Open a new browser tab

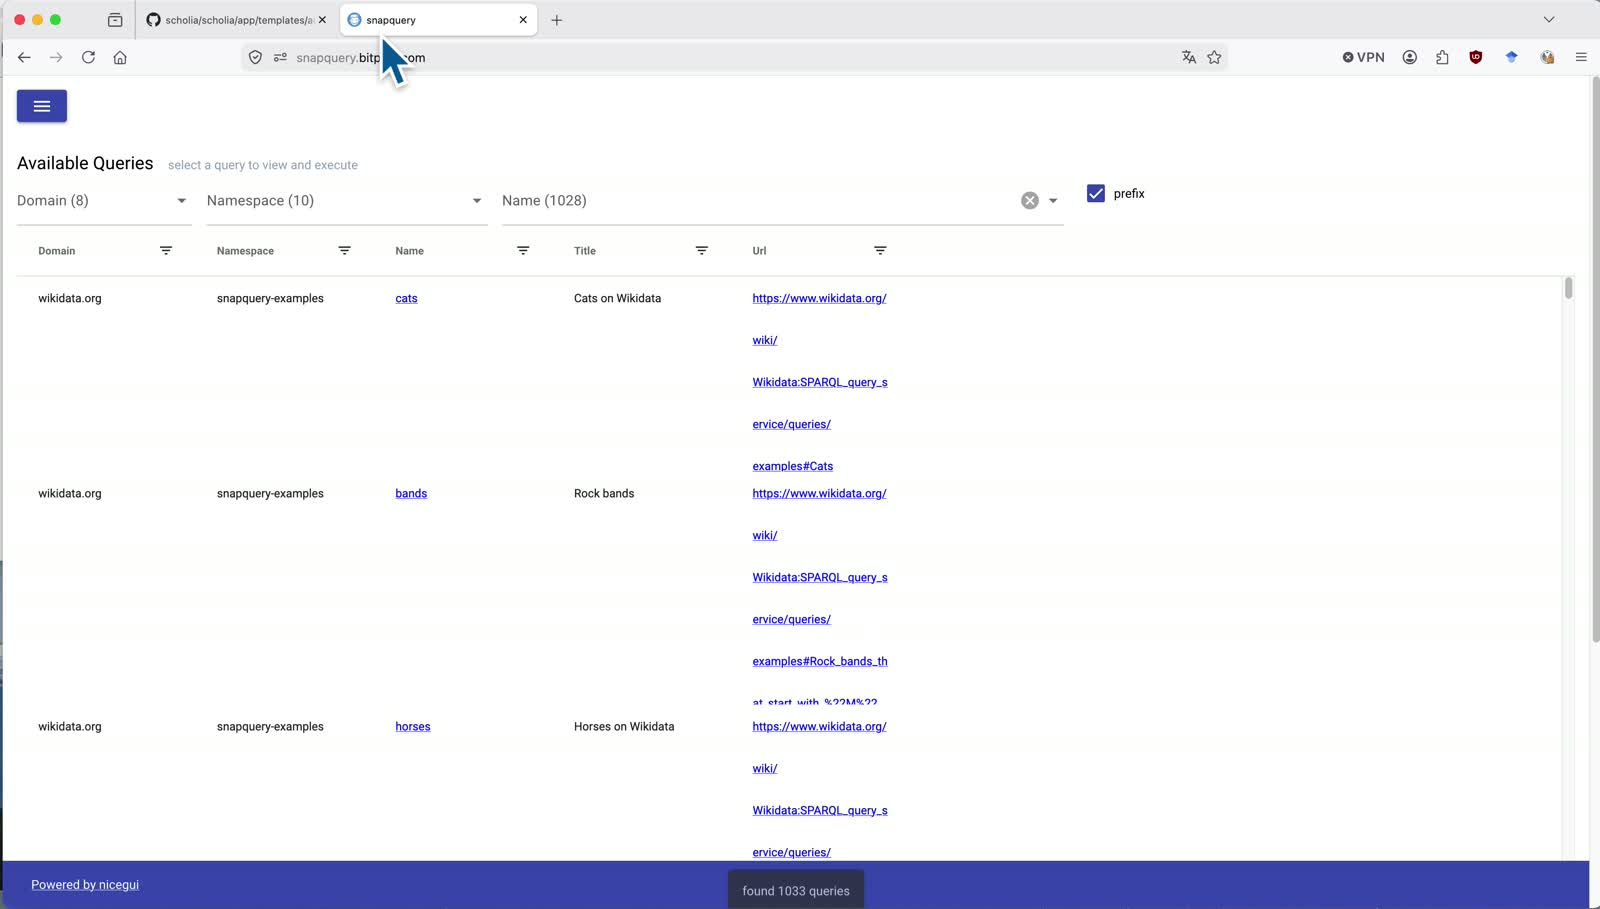coord(557,20)
